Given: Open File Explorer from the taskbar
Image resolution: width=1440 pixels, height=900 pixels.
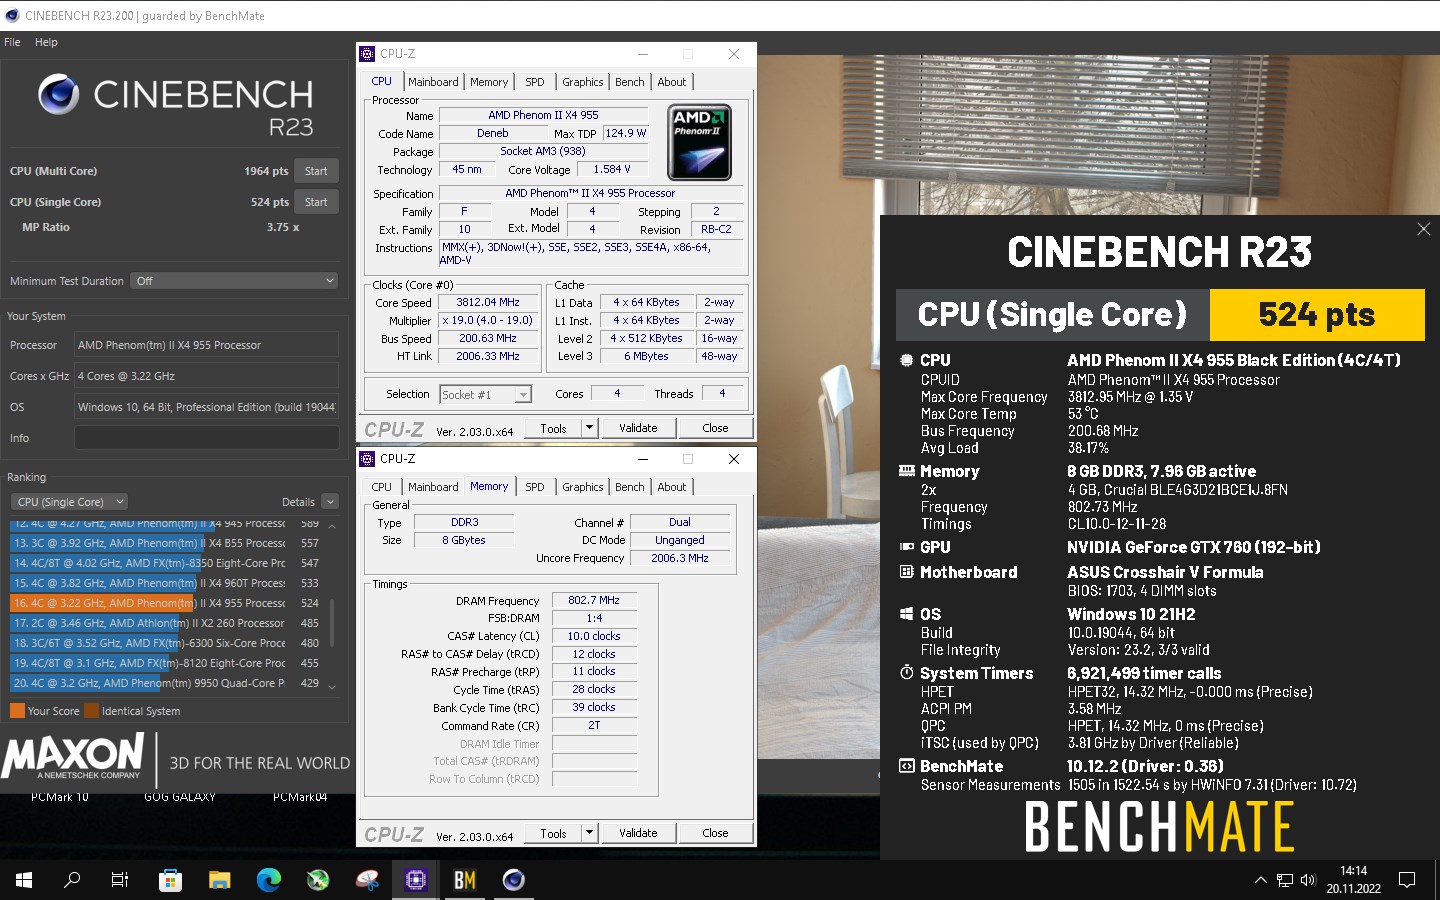Looking at the screenshot, I should [x=219, y=880].
